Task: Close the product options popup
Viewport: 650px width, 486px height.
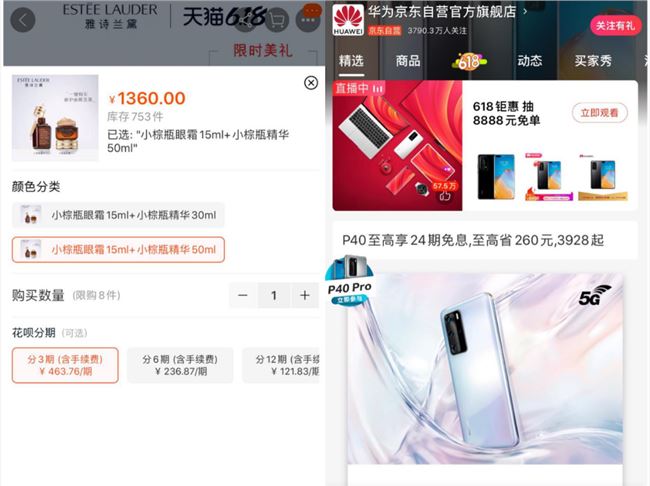Action: (311, 83)
